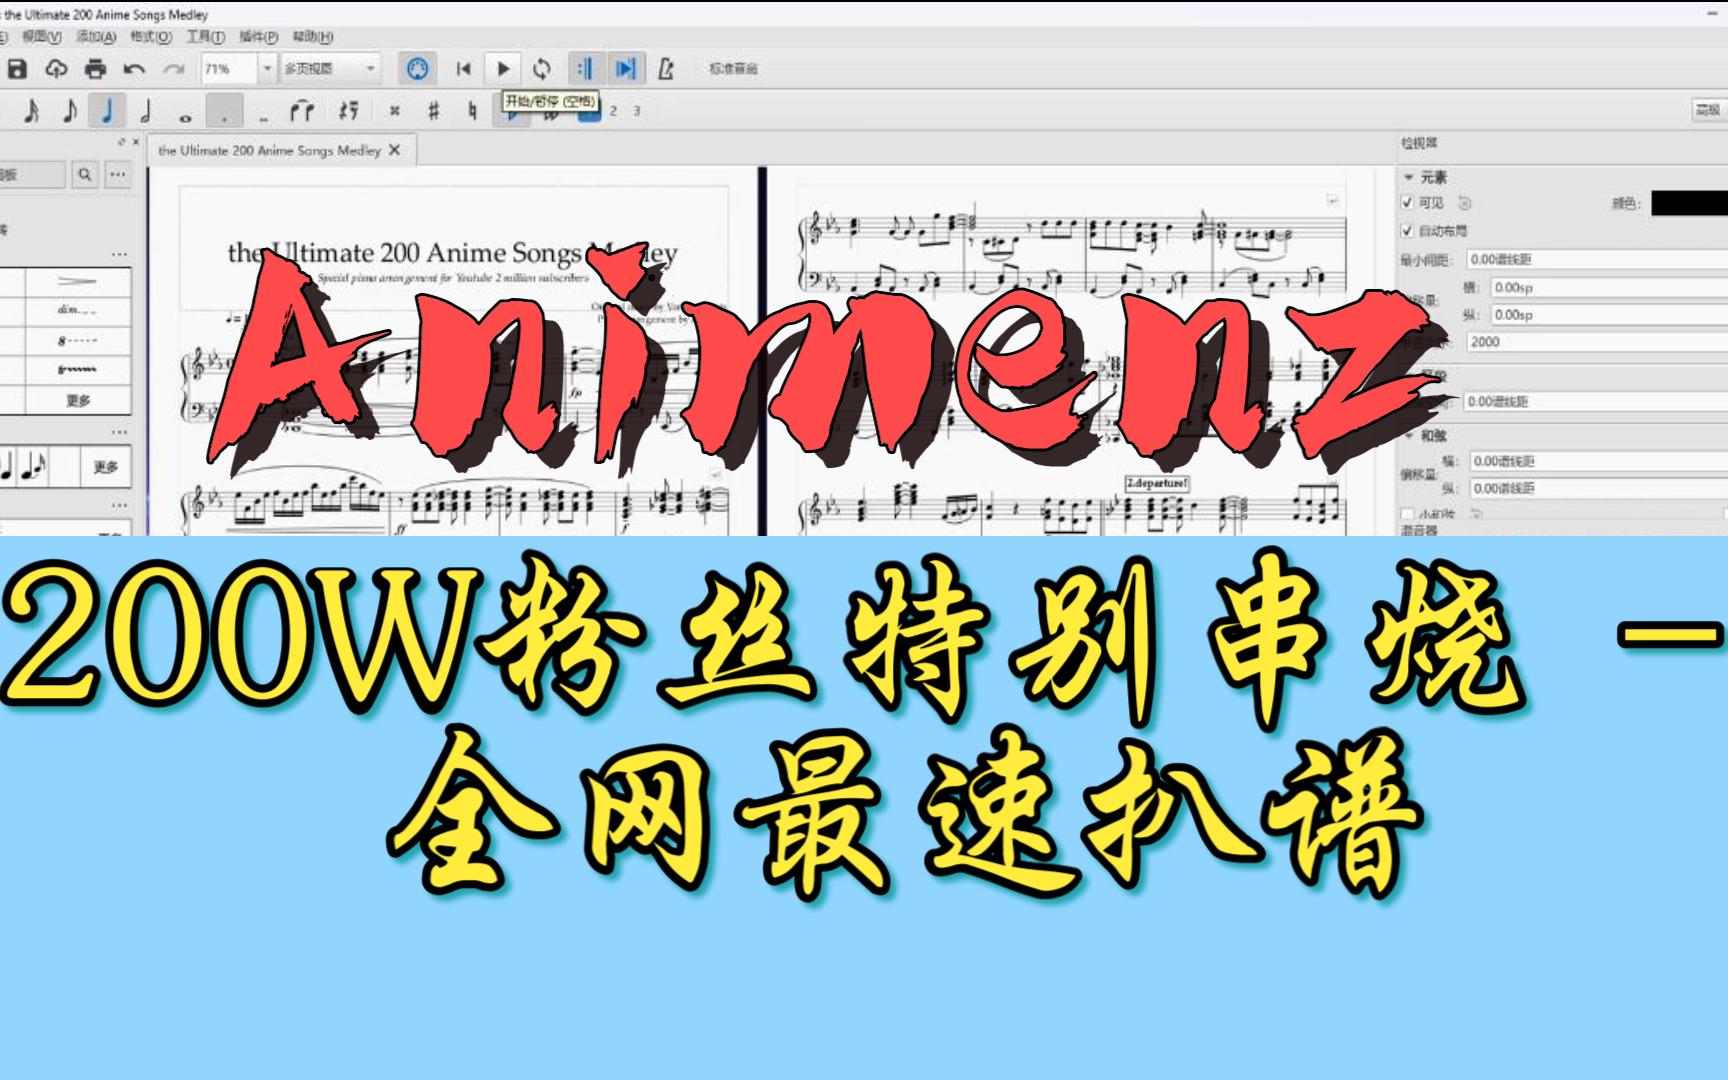Click the 横 offset 0.00sp field
This screenshot has width=1728, height=1080.
click(1609, 287)
